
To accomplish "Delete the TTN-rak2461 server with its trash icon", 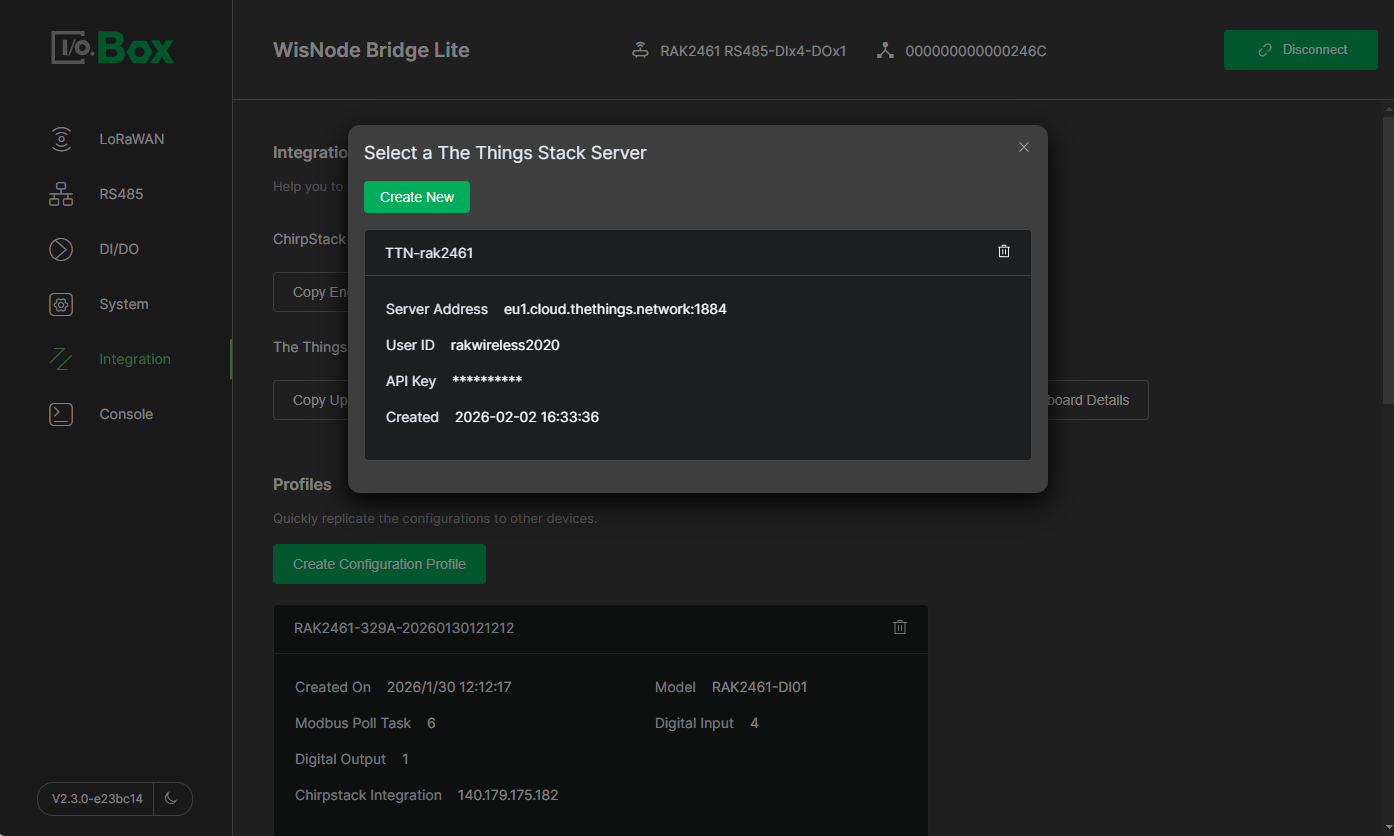I will (x=1004, y=251).
